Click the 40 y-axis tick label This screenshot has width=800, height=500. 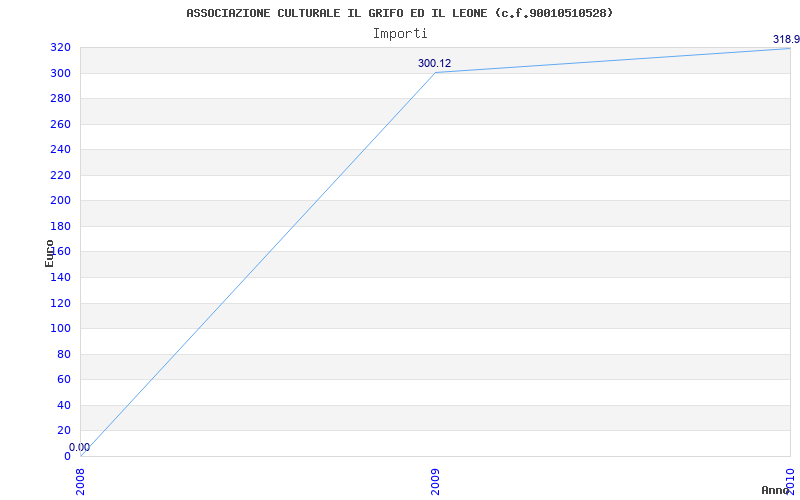[x=64, y=405]
